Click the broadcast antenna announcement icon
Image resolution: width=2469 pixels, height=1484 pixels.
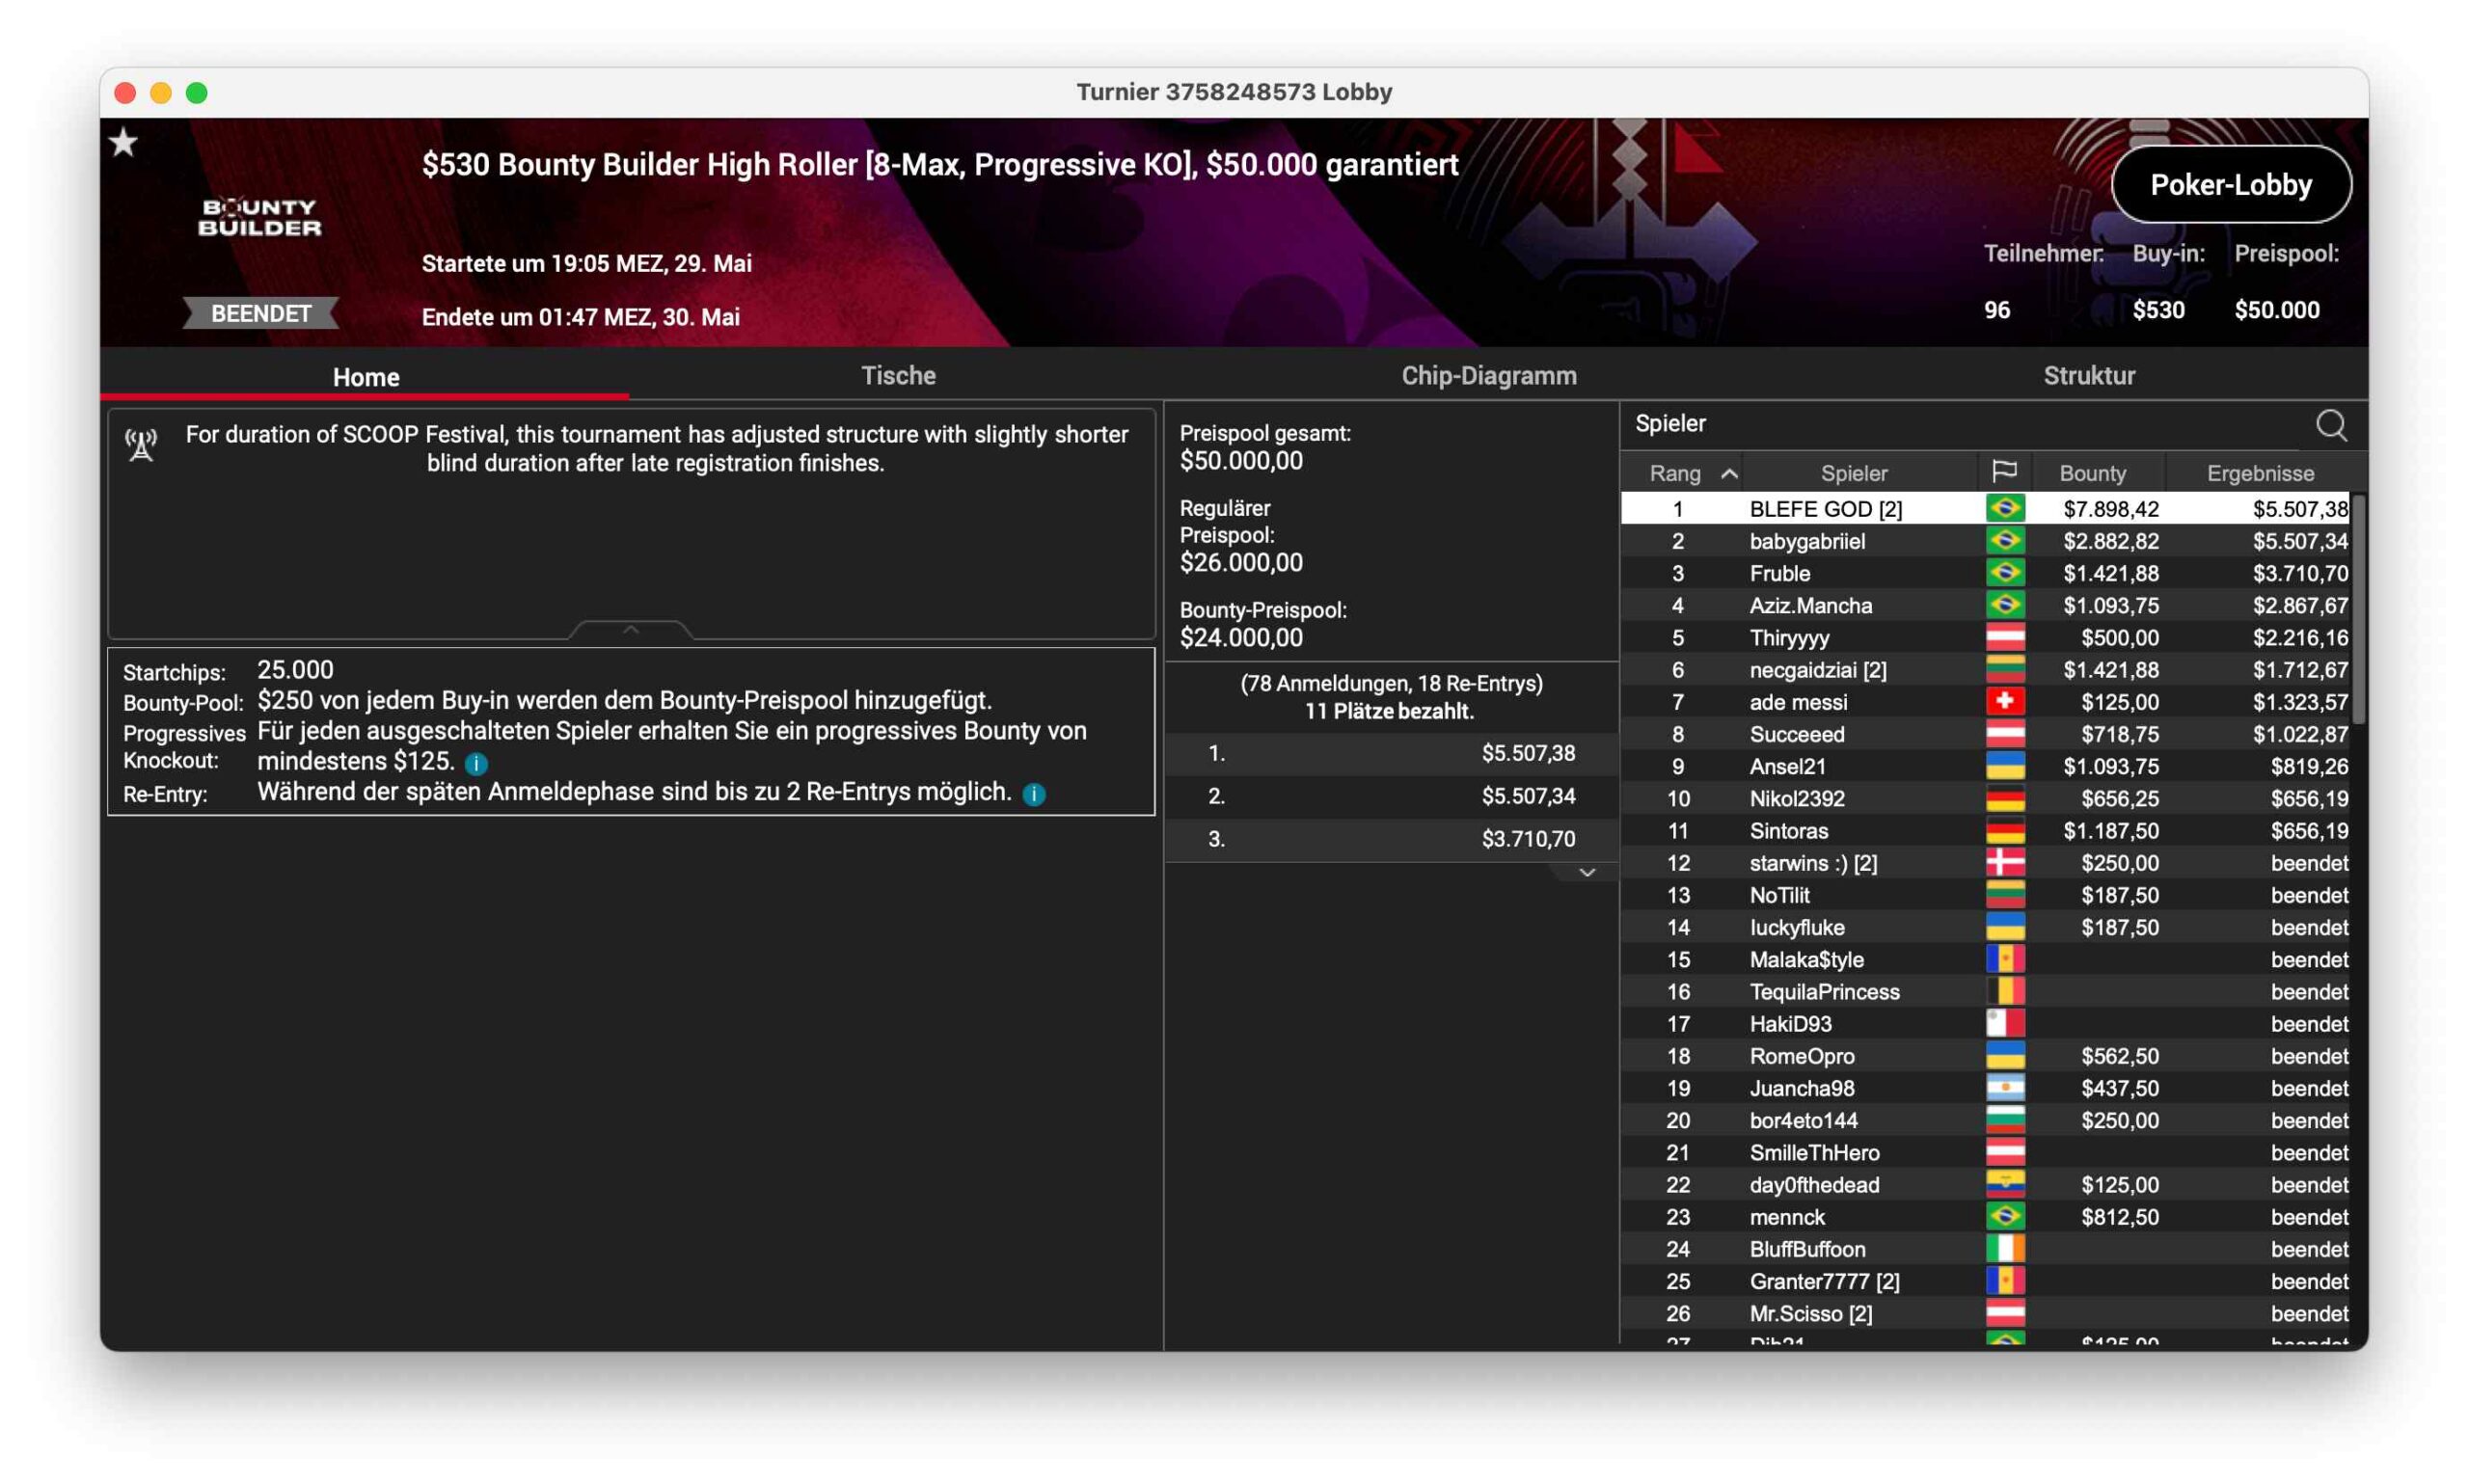coord(141,445)
